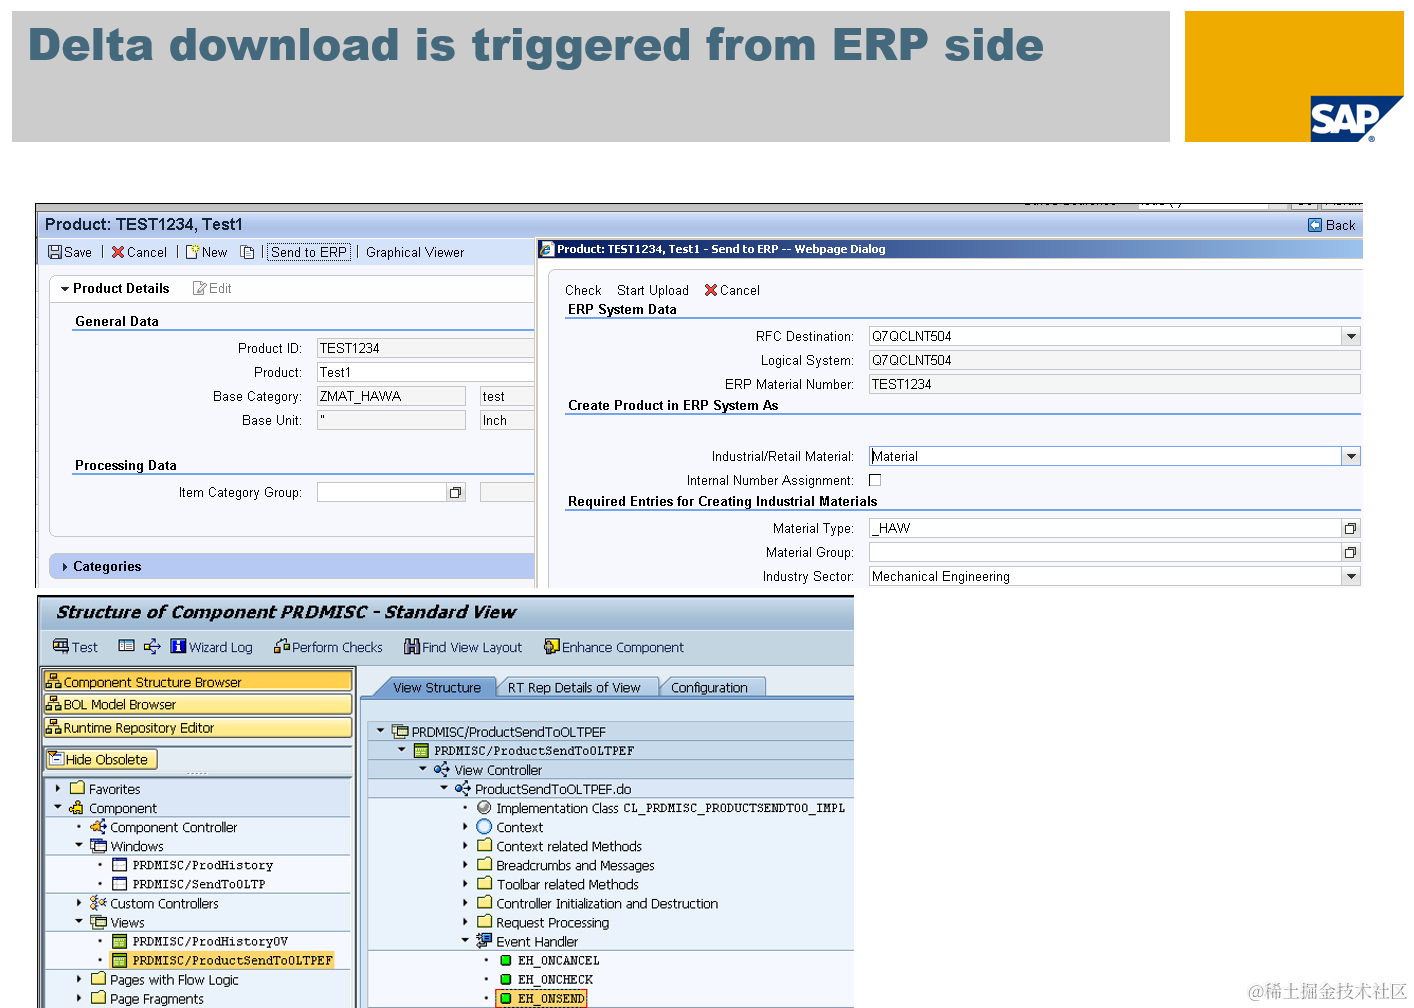The image size is (1414, 1008).
Task: Toggle Internal Number Assignment checkbox
Action: pyautogui.click(x=875, y=480)
